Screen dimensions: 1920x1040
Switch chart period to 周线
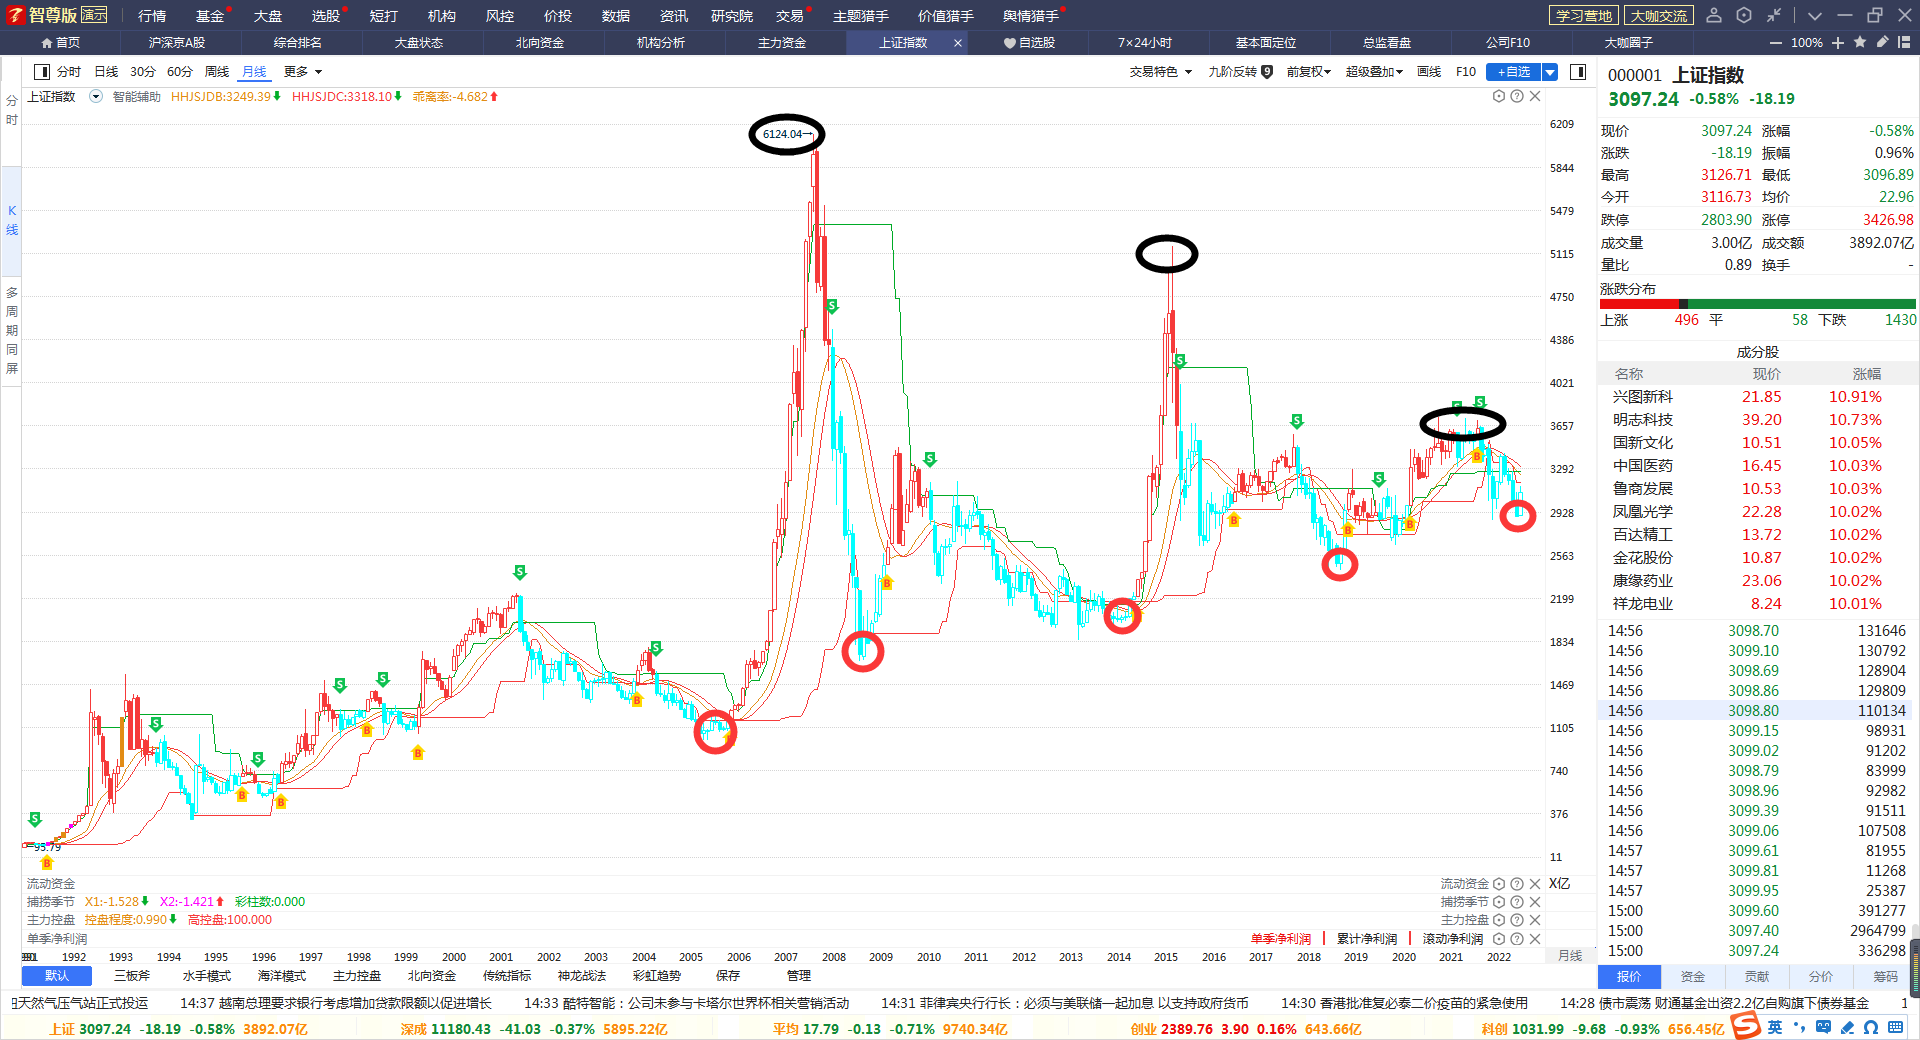tap(217, 72)
